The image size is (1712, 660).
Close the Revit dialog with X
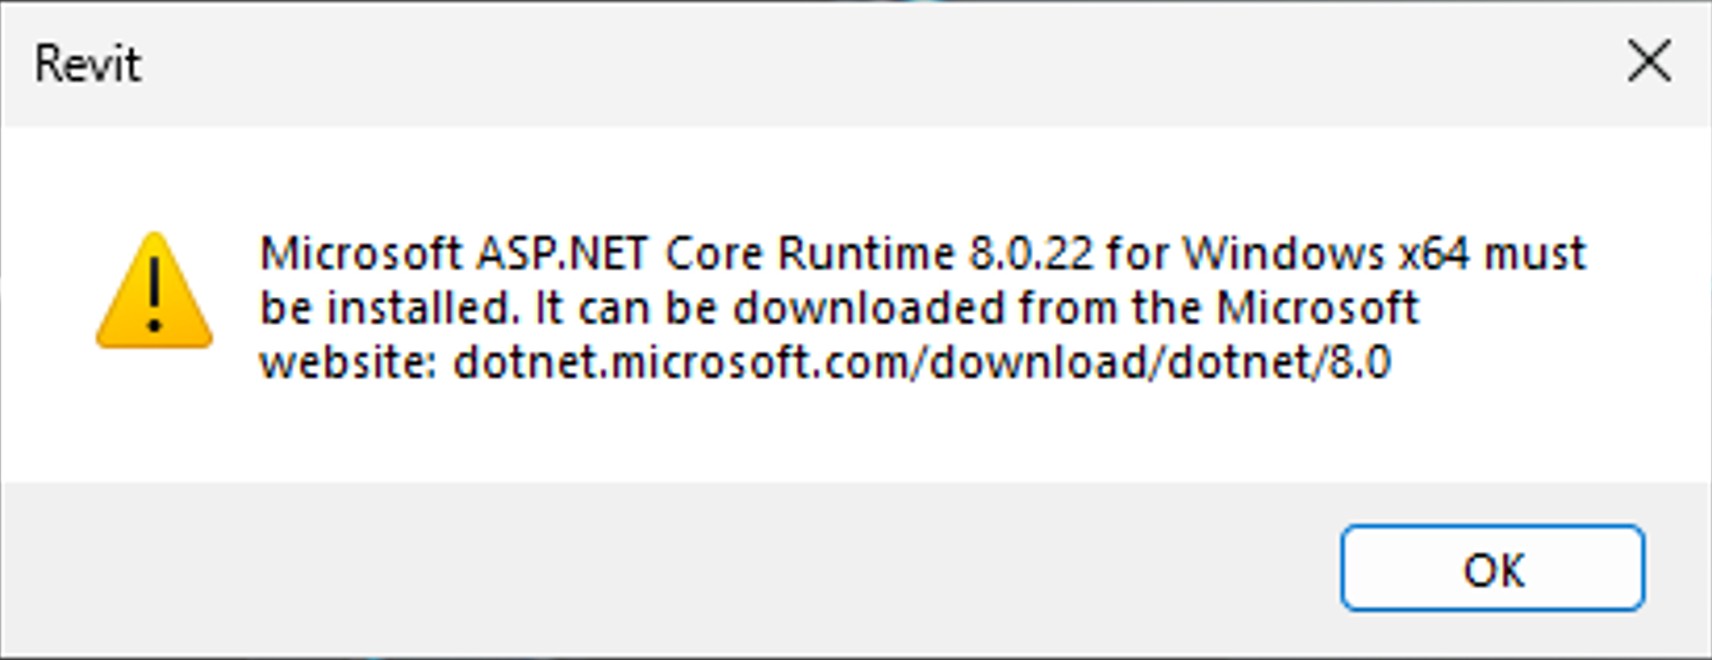coord(1648,62)
